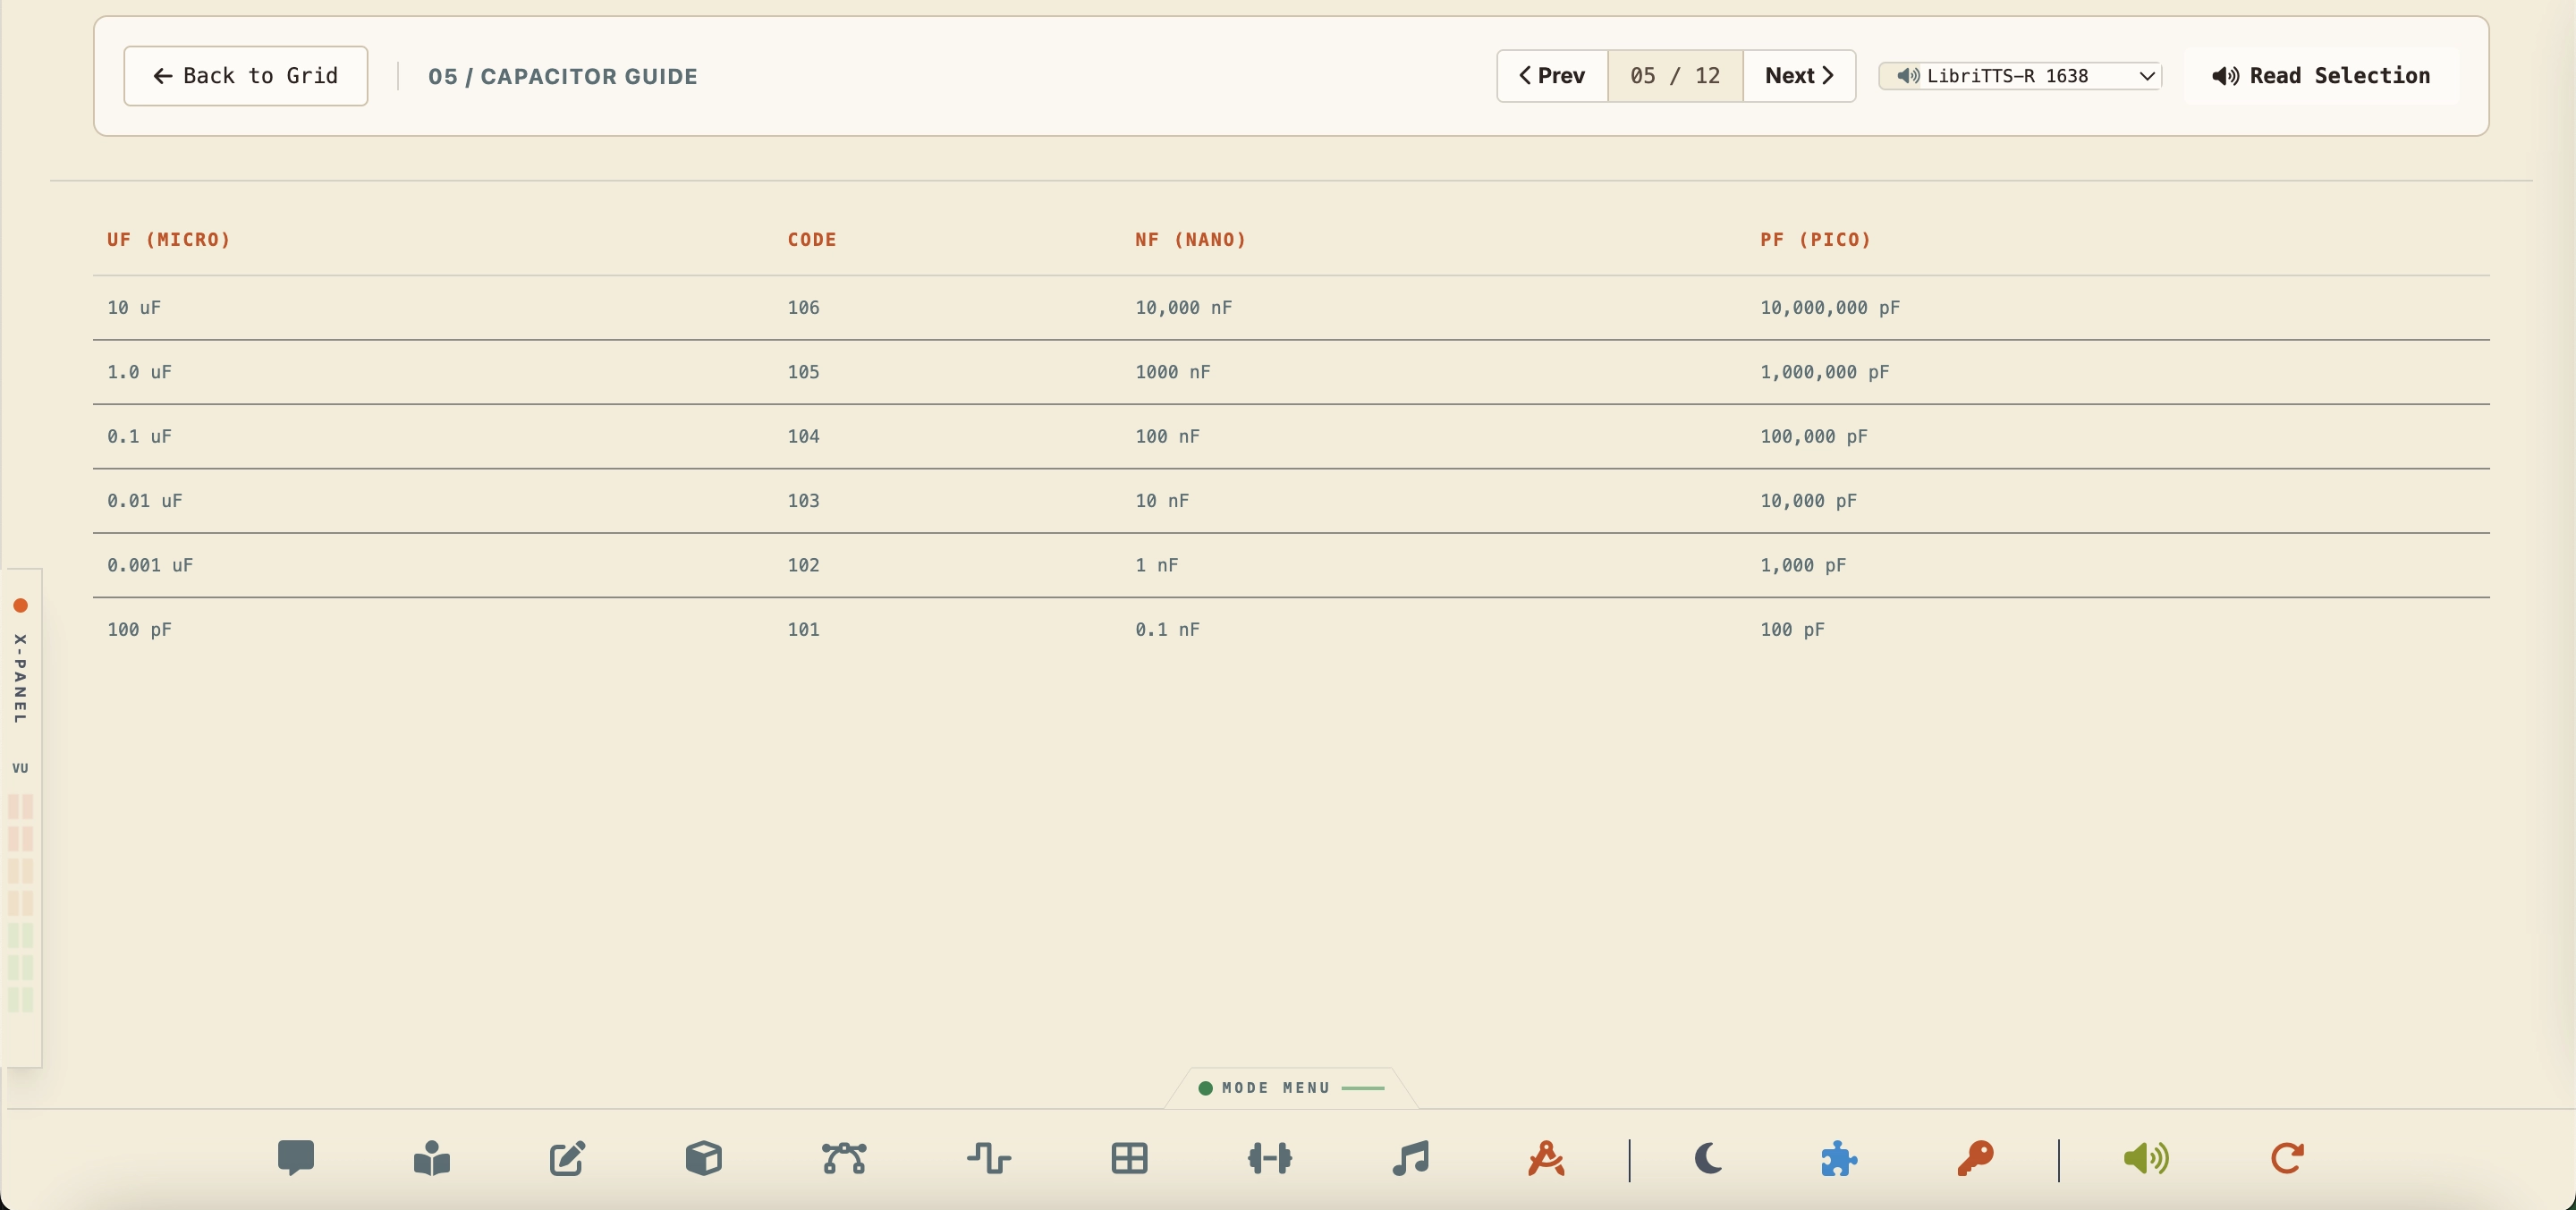Click the PF (PICO) column header
Image resolution: width=2576 pixels, height=1210 pixels.
point(1816,240)
